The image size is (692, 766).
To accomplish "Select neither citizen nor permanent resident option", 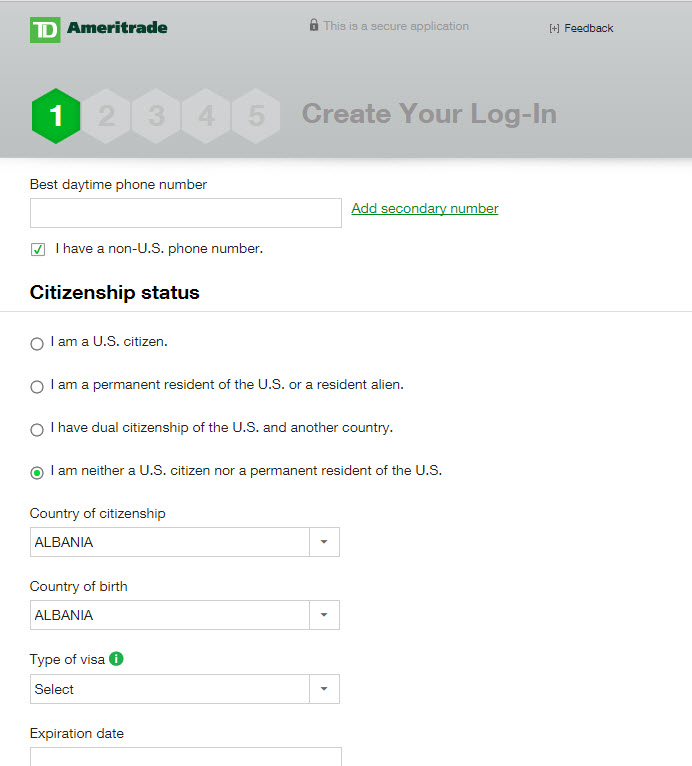I will tap(37, 472).
